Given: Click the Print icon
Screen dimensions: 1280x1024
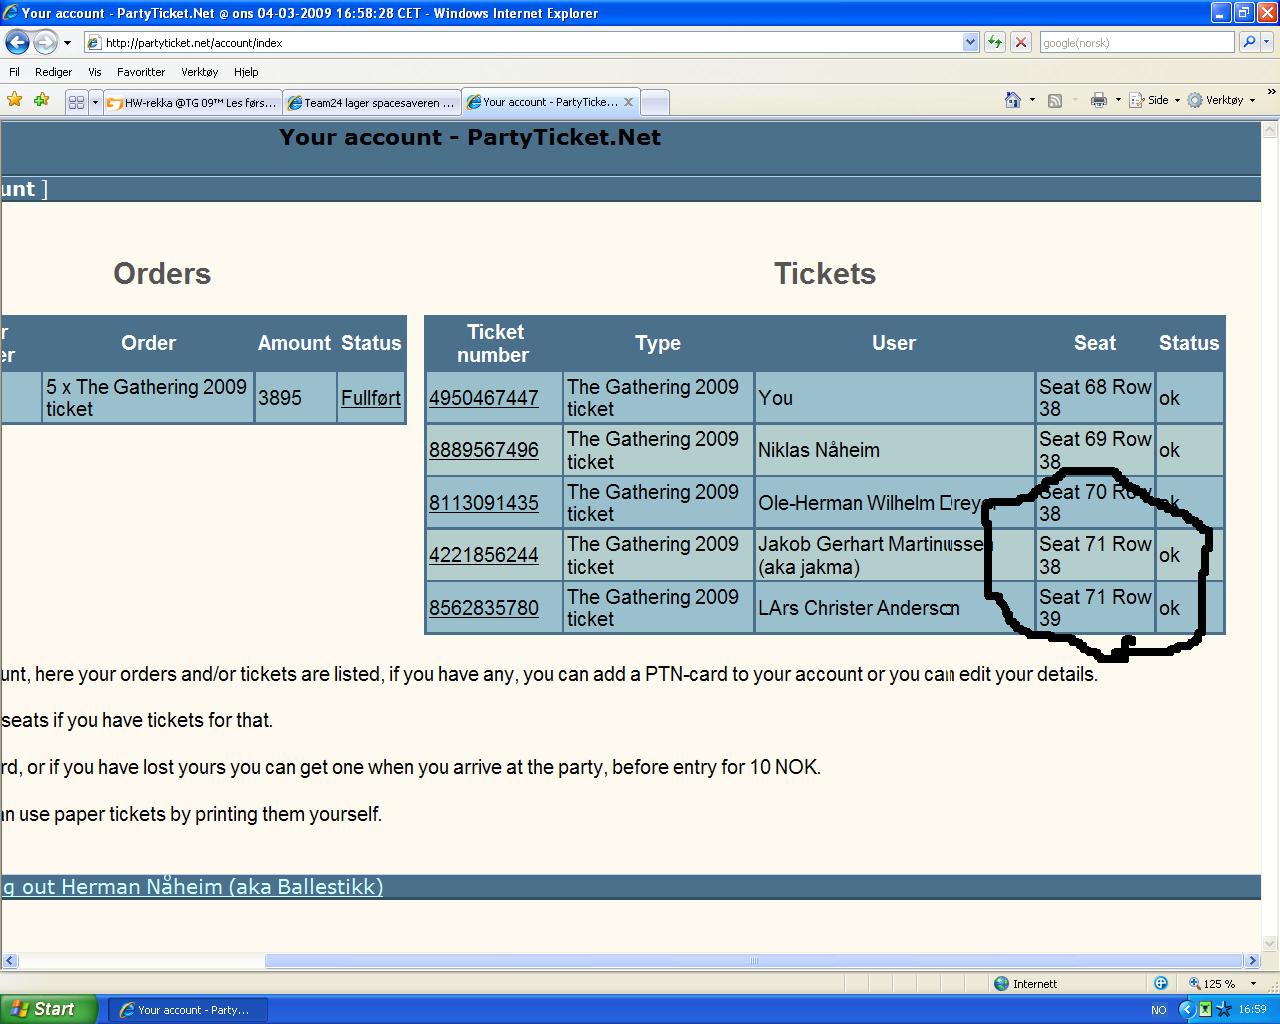Looking at the screenshot, I should (x=1099, y=100).
